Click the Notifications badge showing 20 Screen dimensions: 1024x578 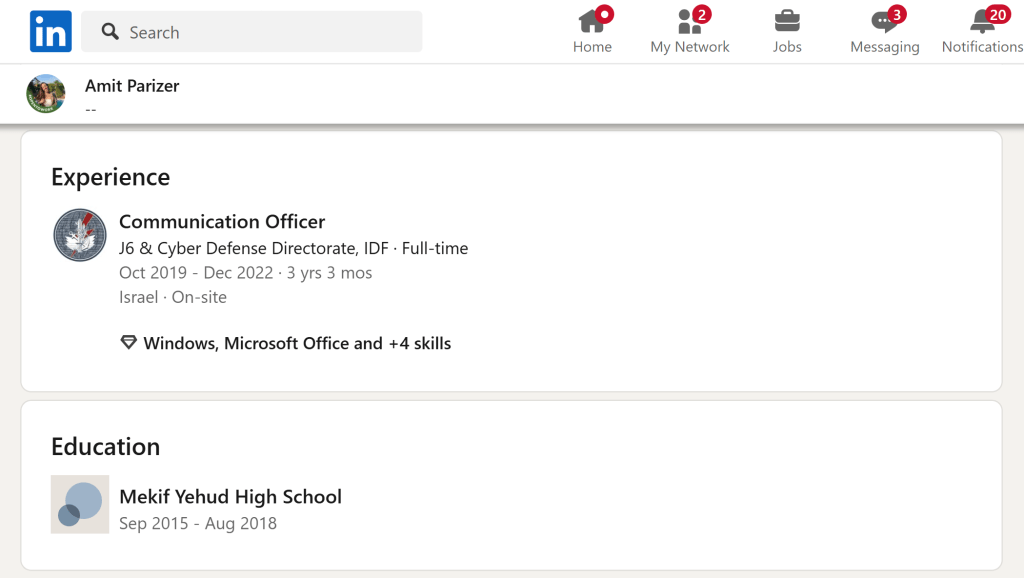tap(997, 14)
